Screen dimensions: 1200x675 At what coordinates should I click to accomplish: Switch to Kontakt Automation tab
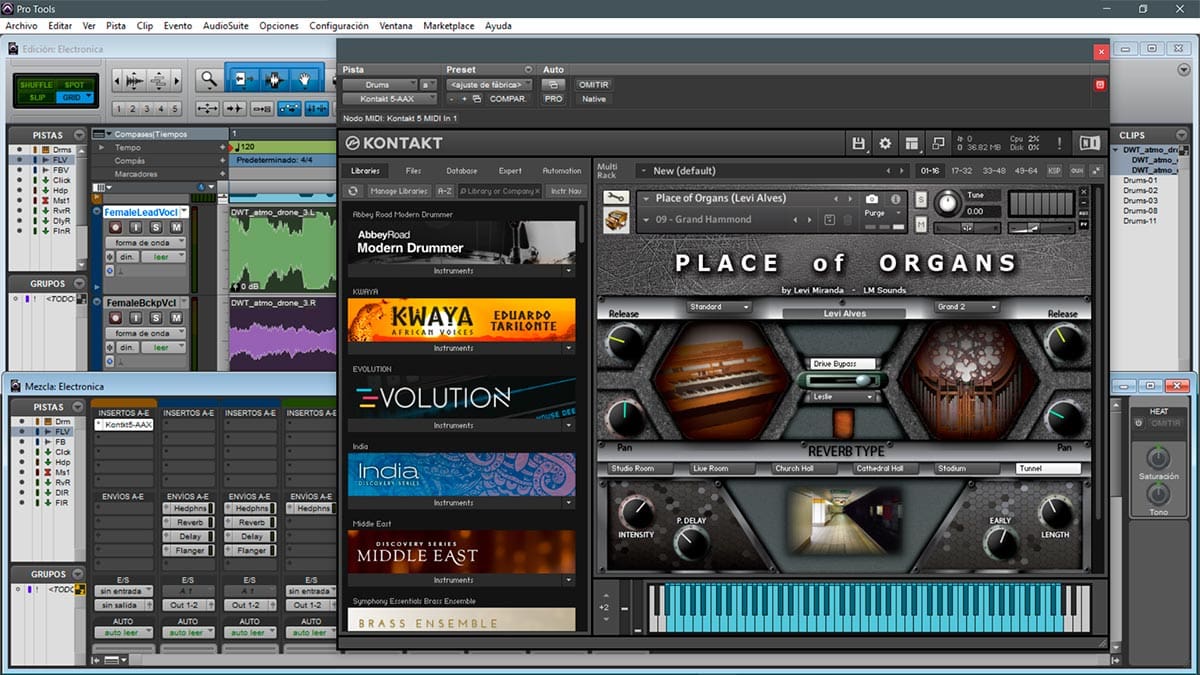click(x=562, y=171)
